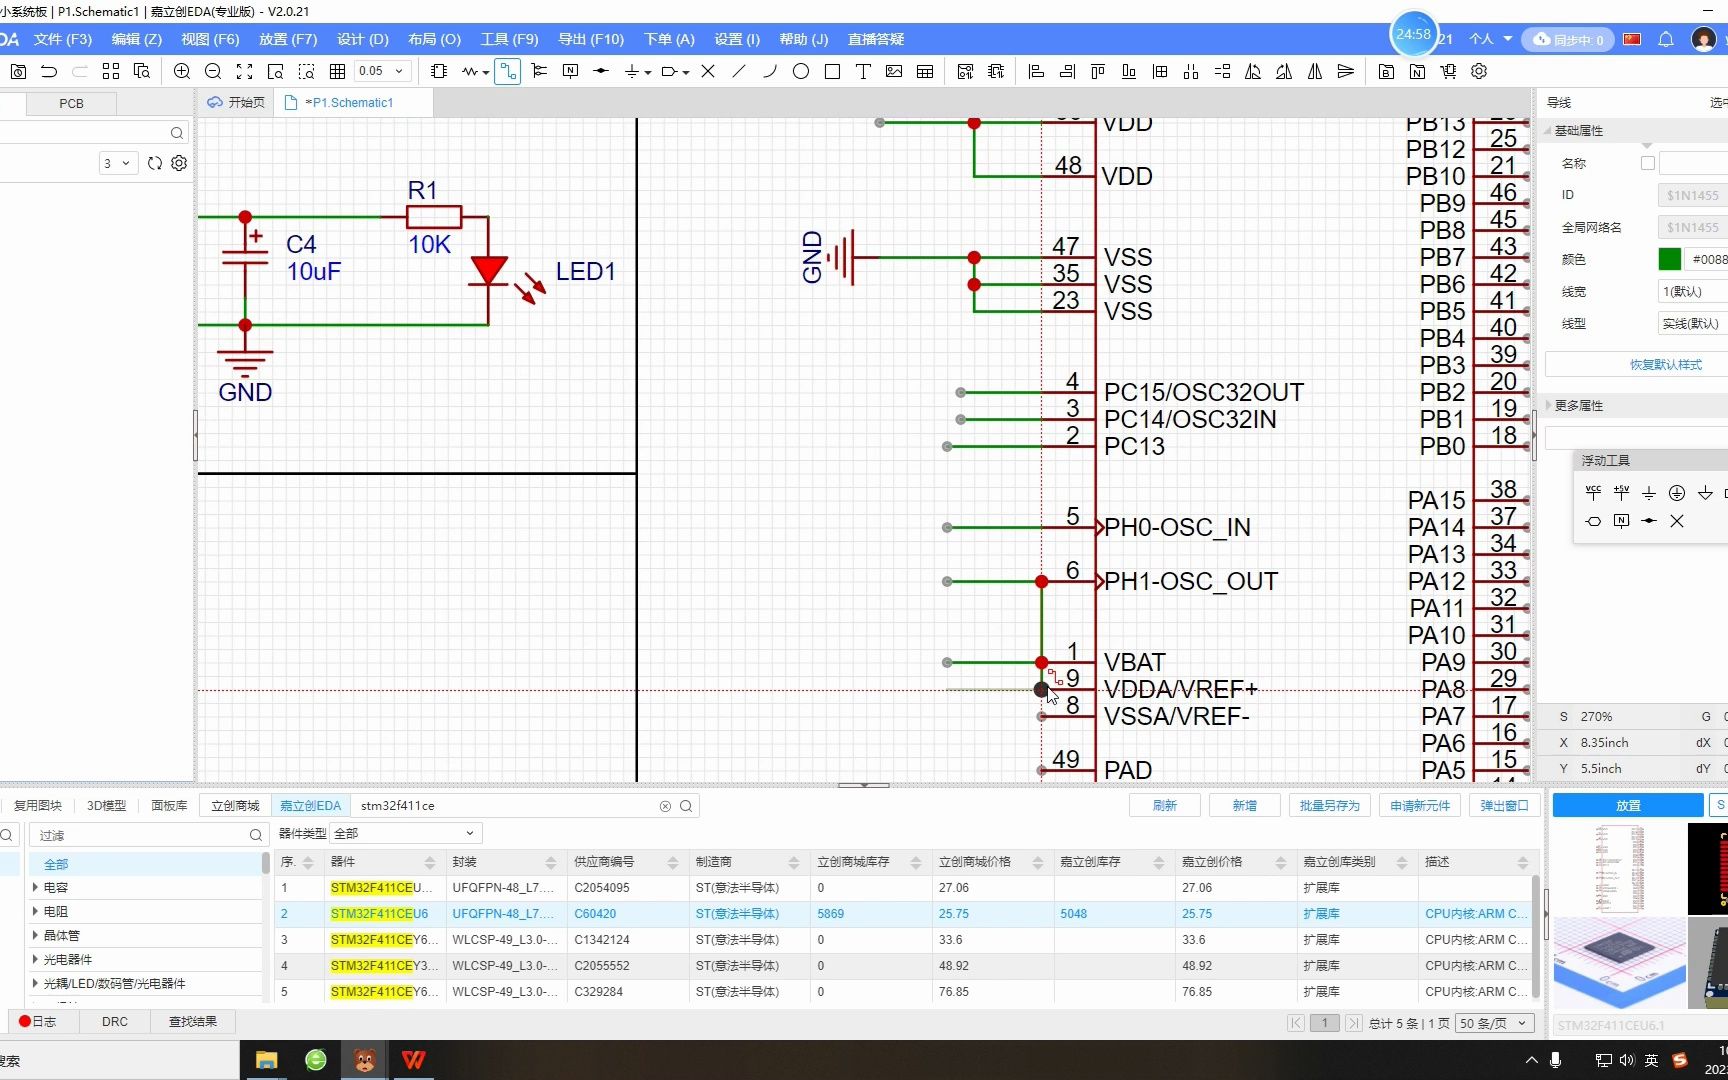Open the ground symbol dropdown arrow

pos(648,72)
